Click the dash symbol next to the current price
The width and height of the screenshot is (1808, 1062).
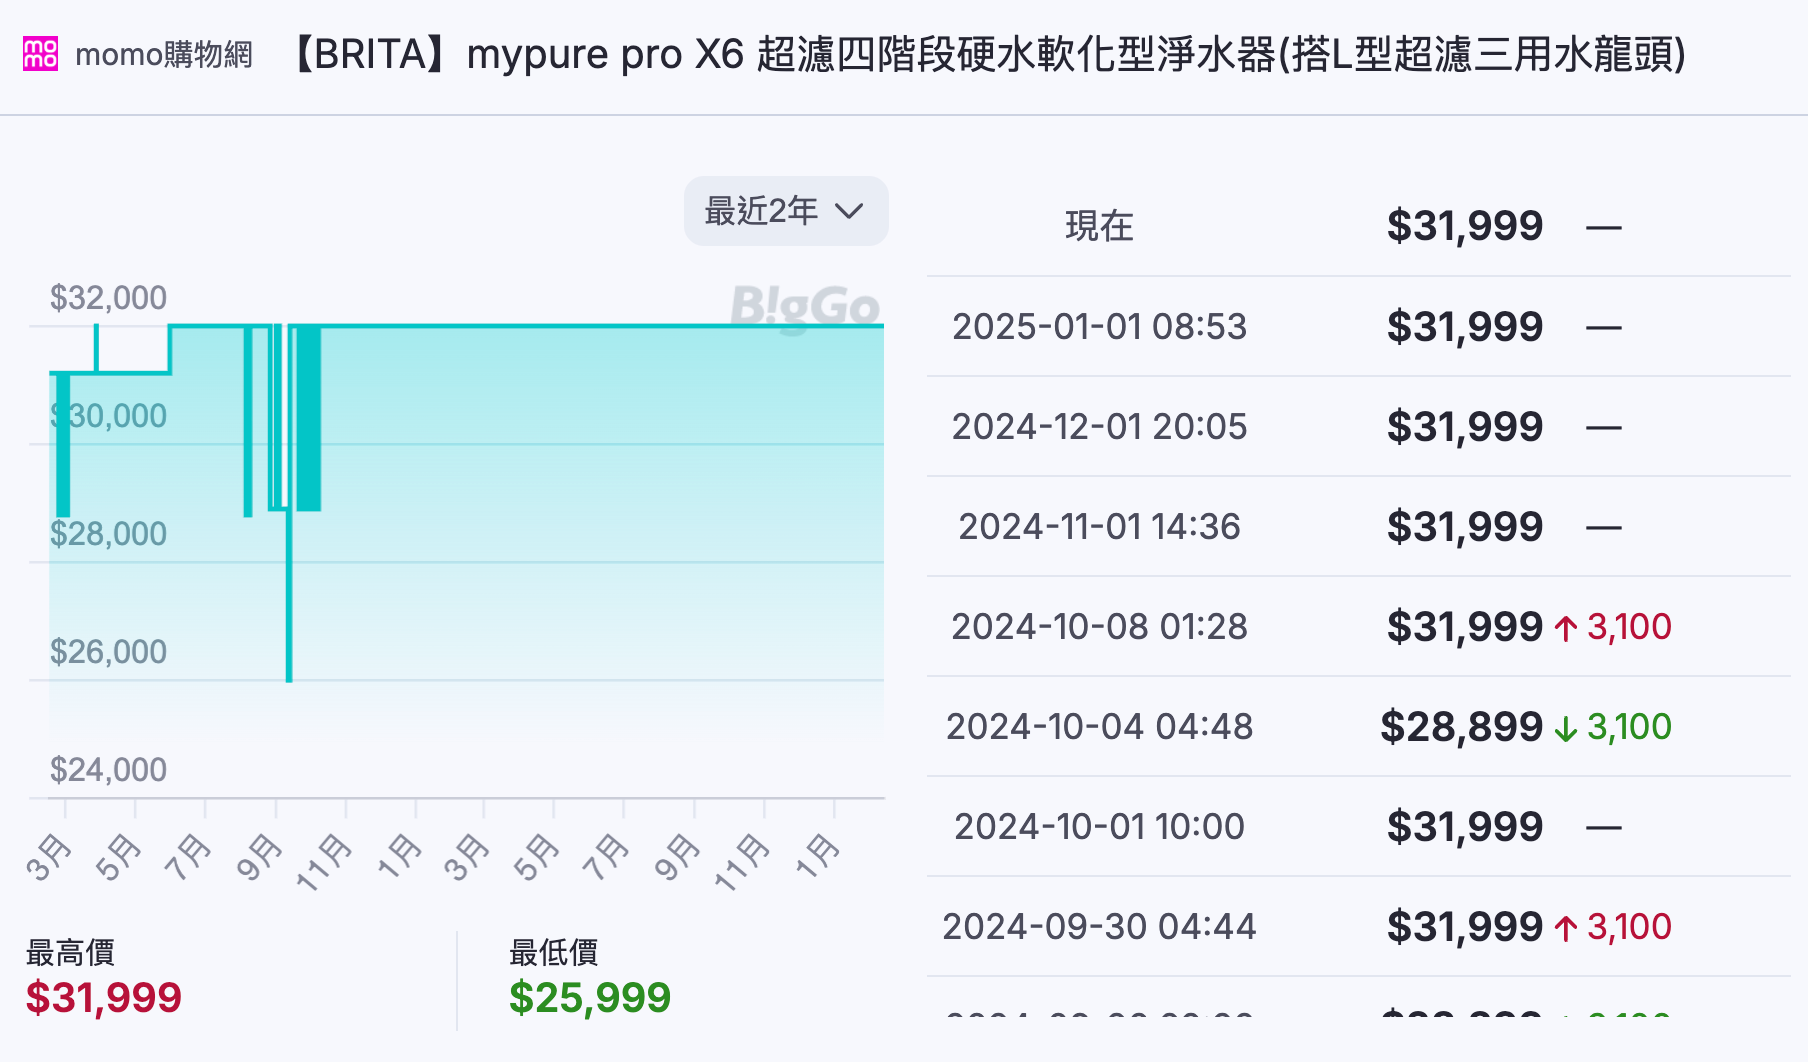point(1604,226)
